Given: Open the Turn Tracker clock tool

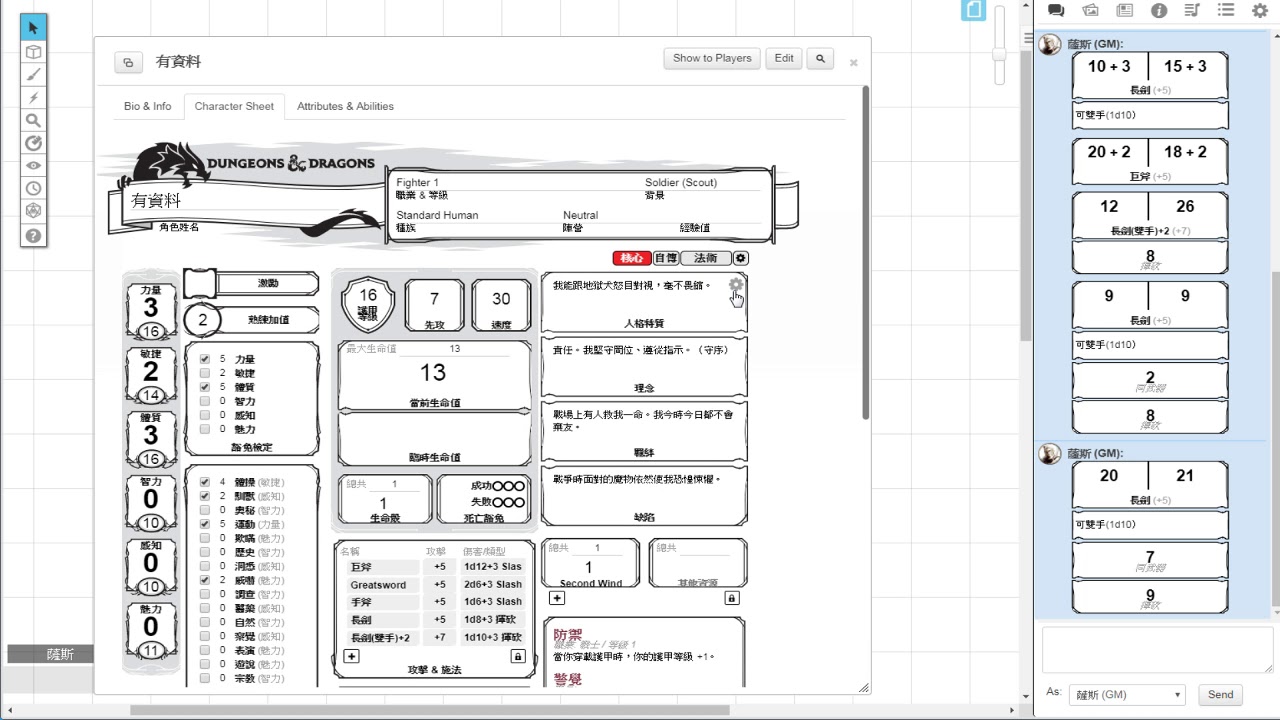Looking at the screenshot, I should point(33,189).
